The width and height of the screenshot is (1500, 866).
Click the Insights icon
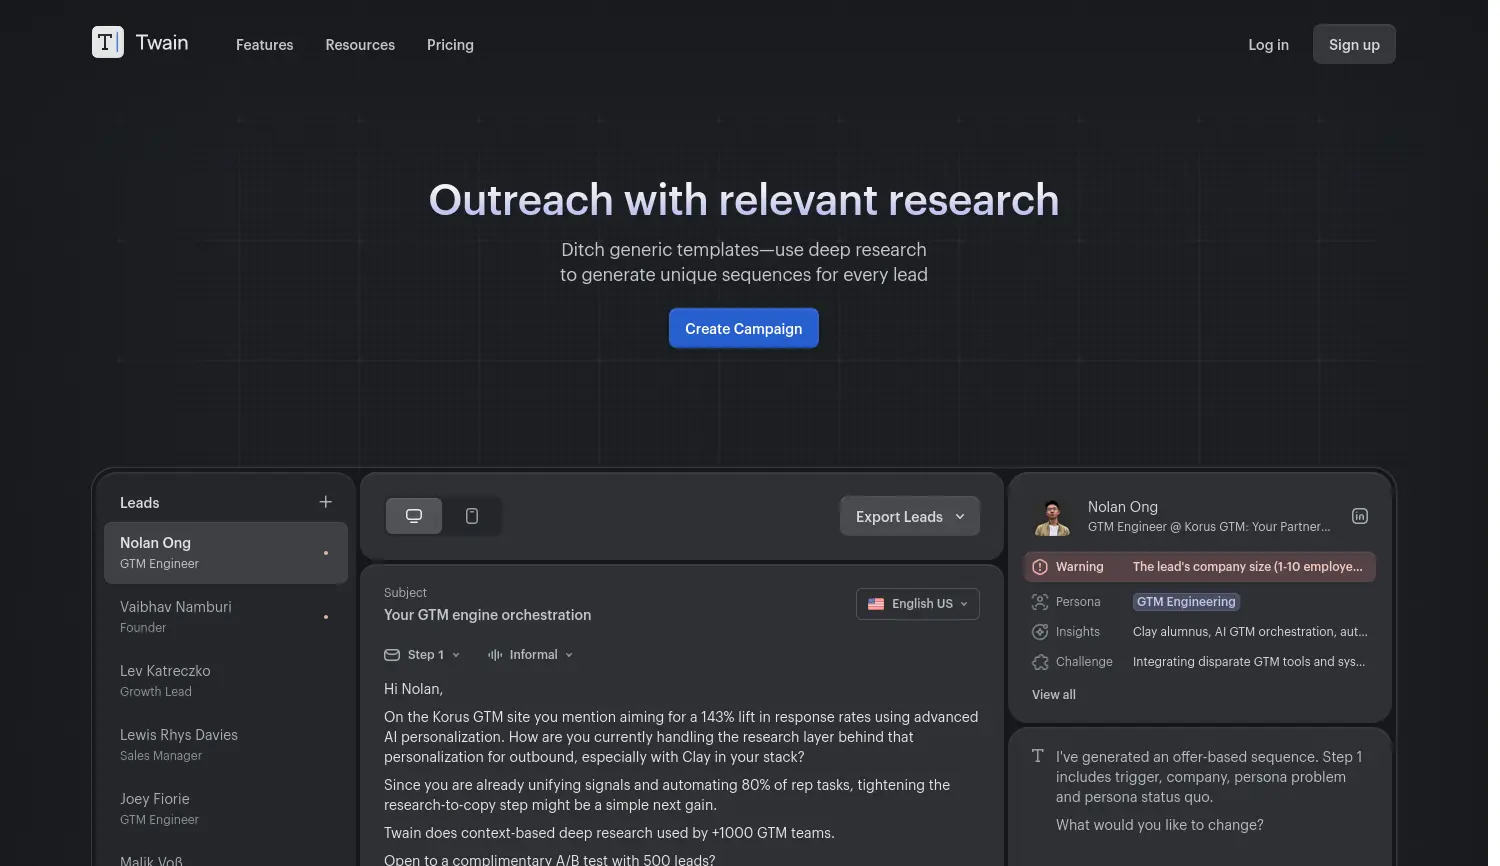pos(1040,632)
